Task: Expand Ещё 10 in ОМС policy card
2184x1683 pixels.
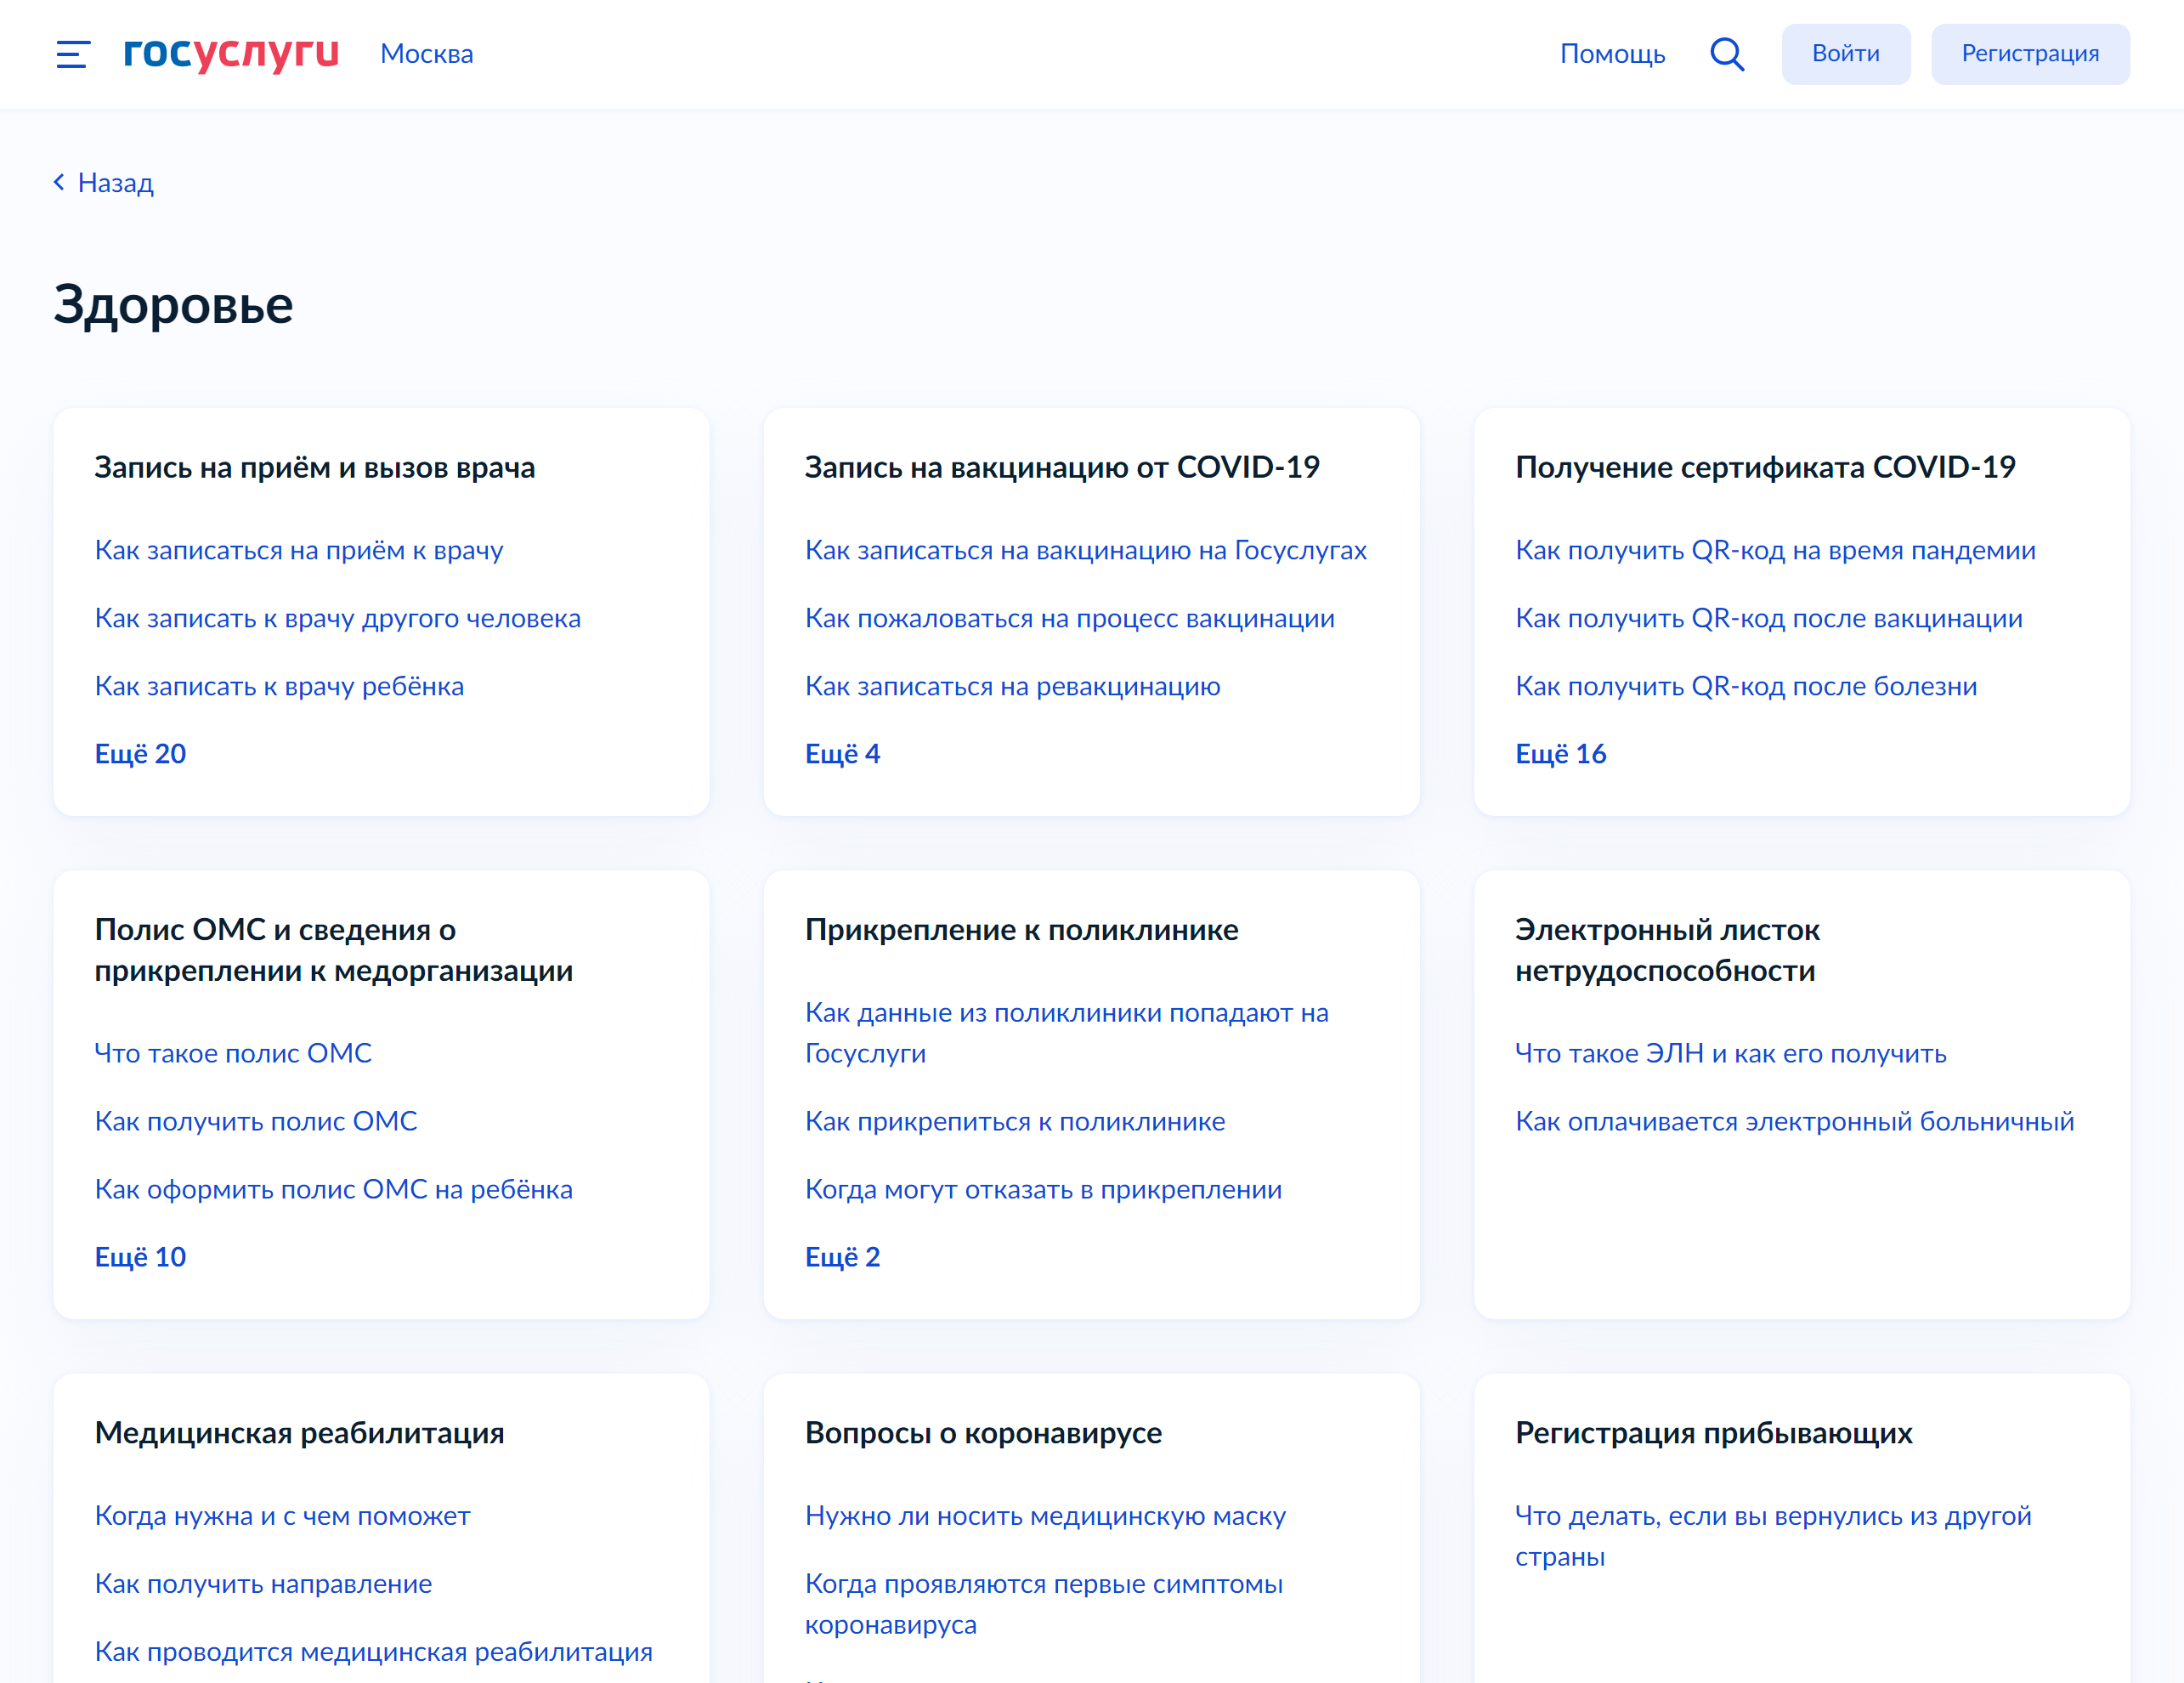Action: [x=140, y=1257]
